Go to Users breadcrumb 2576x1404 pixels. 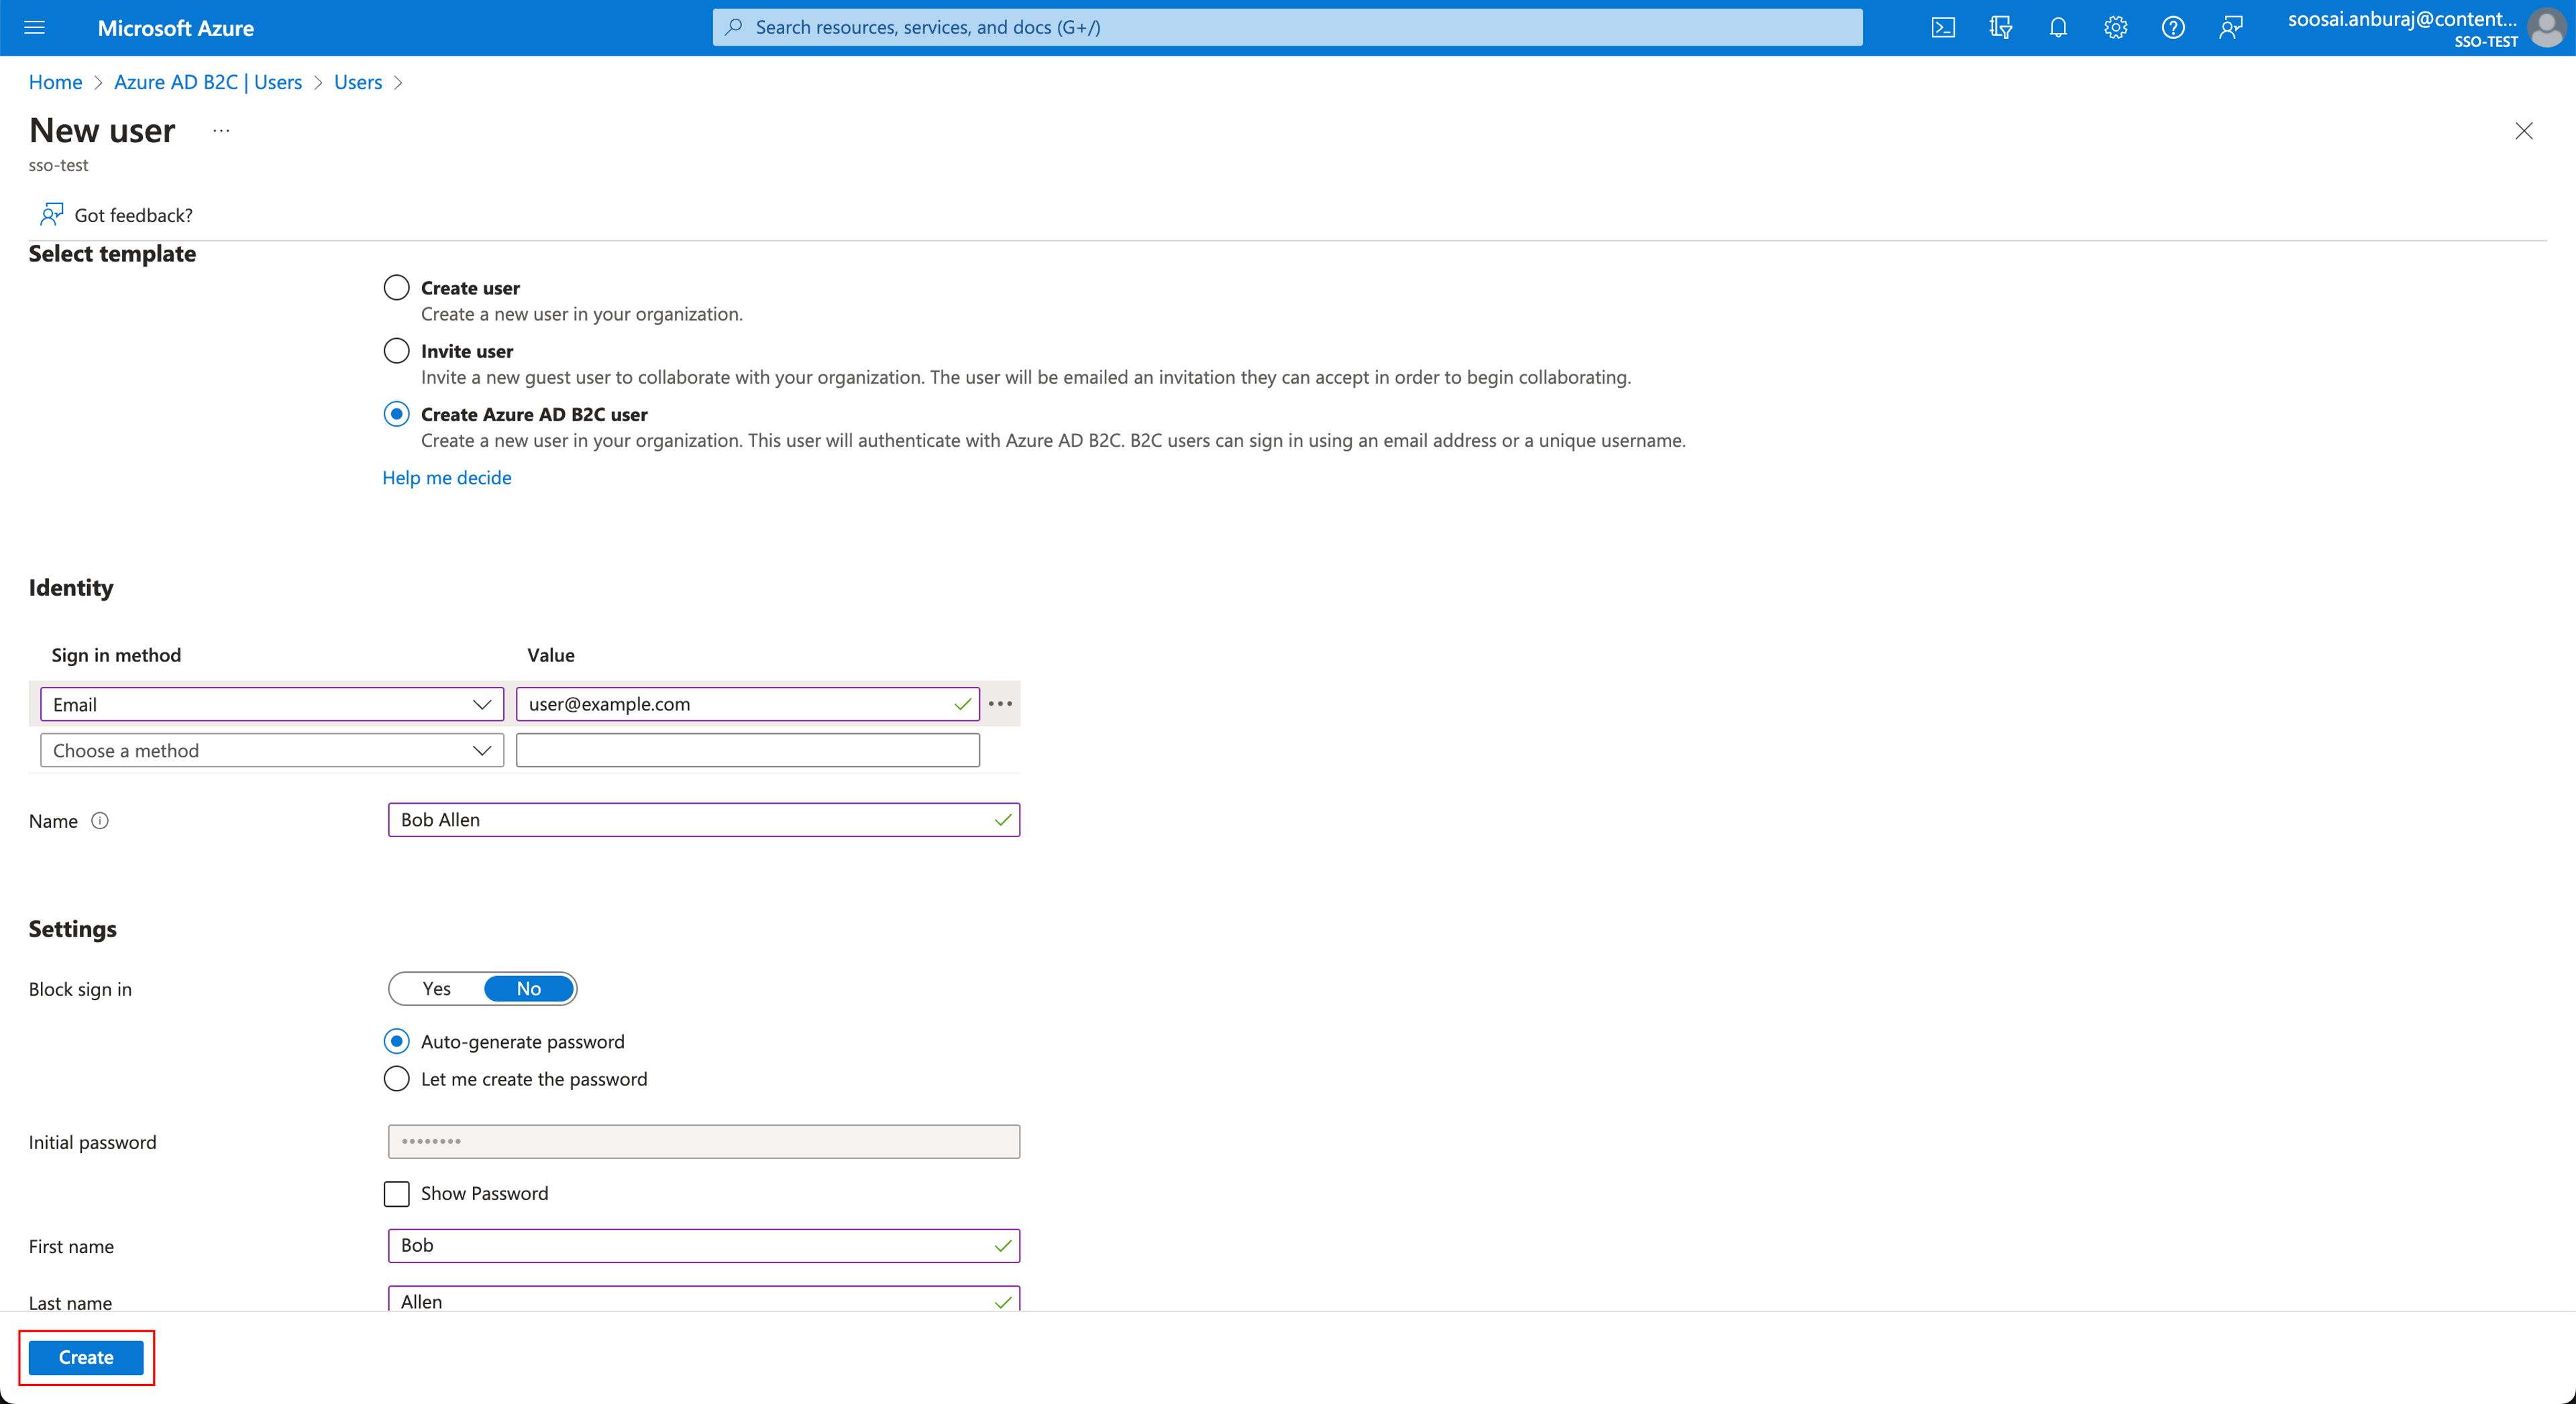click(x=358, y=82)
